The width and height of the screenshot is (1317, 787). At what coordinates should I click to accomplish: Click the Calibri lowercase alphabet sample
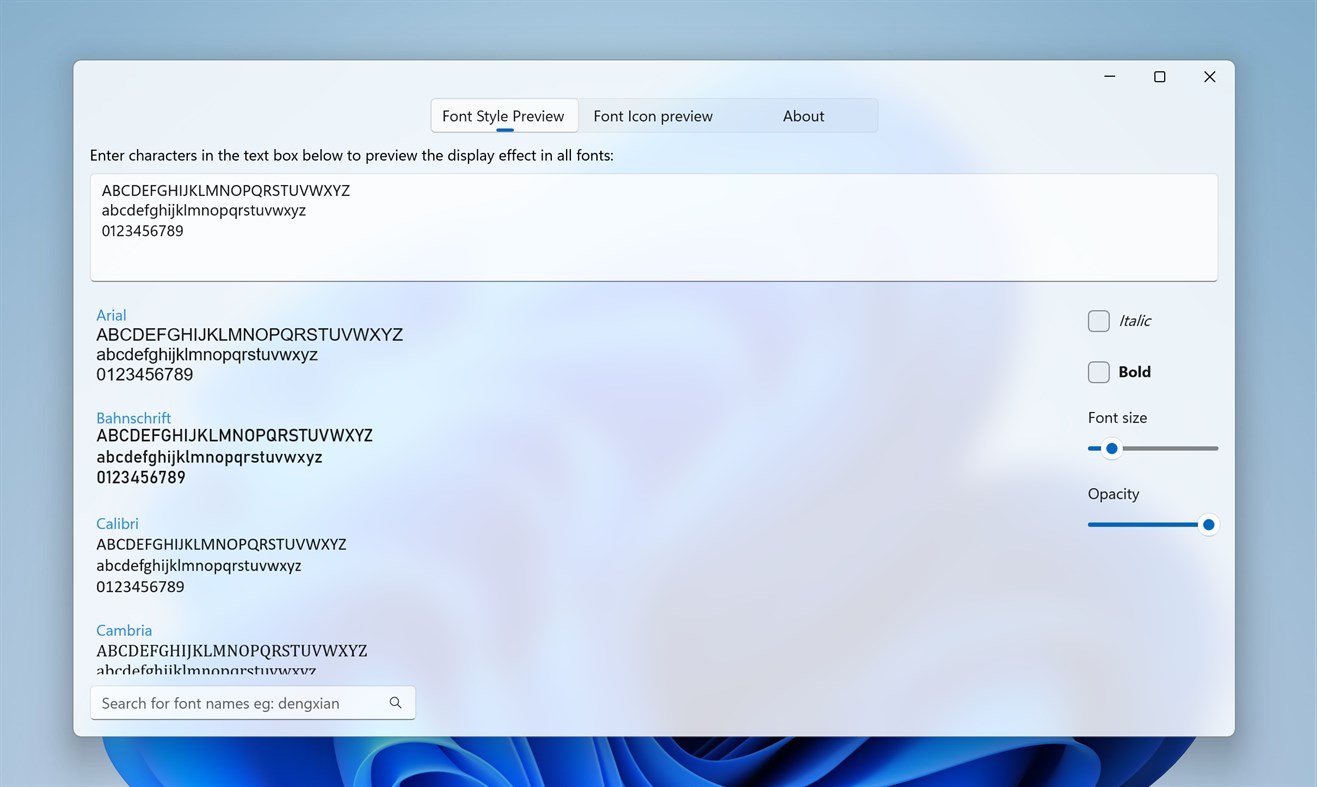[x=199, y=566]
